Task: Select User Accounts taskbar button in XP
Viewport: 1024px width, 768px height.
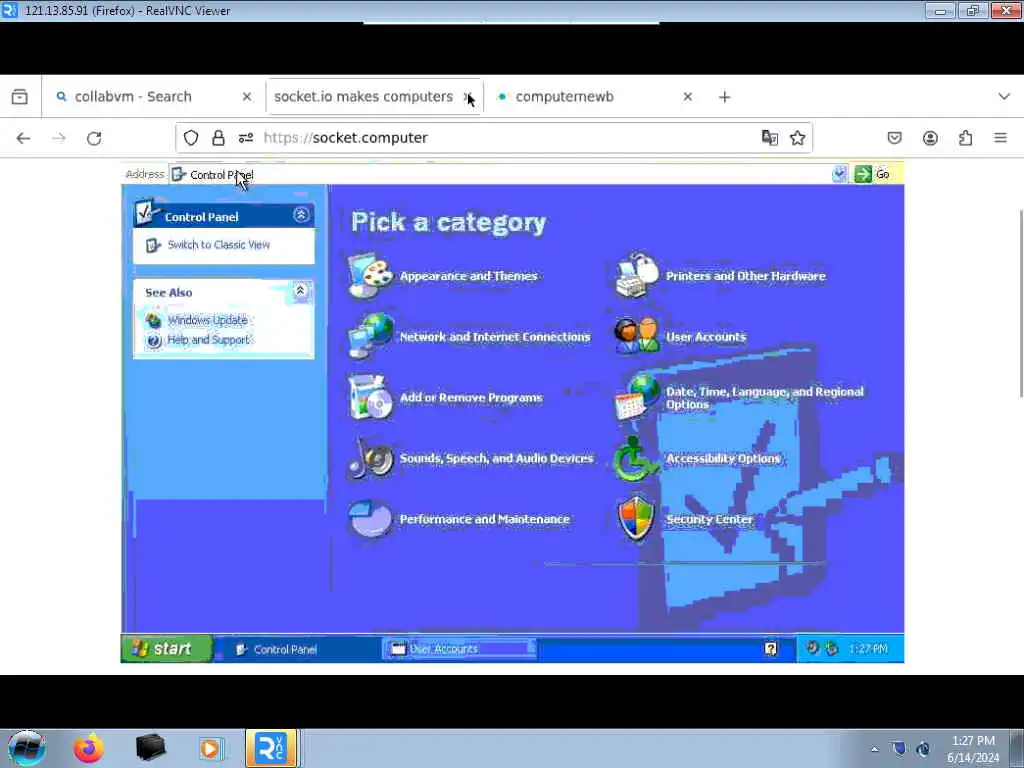Action: [x=460, y=648]
